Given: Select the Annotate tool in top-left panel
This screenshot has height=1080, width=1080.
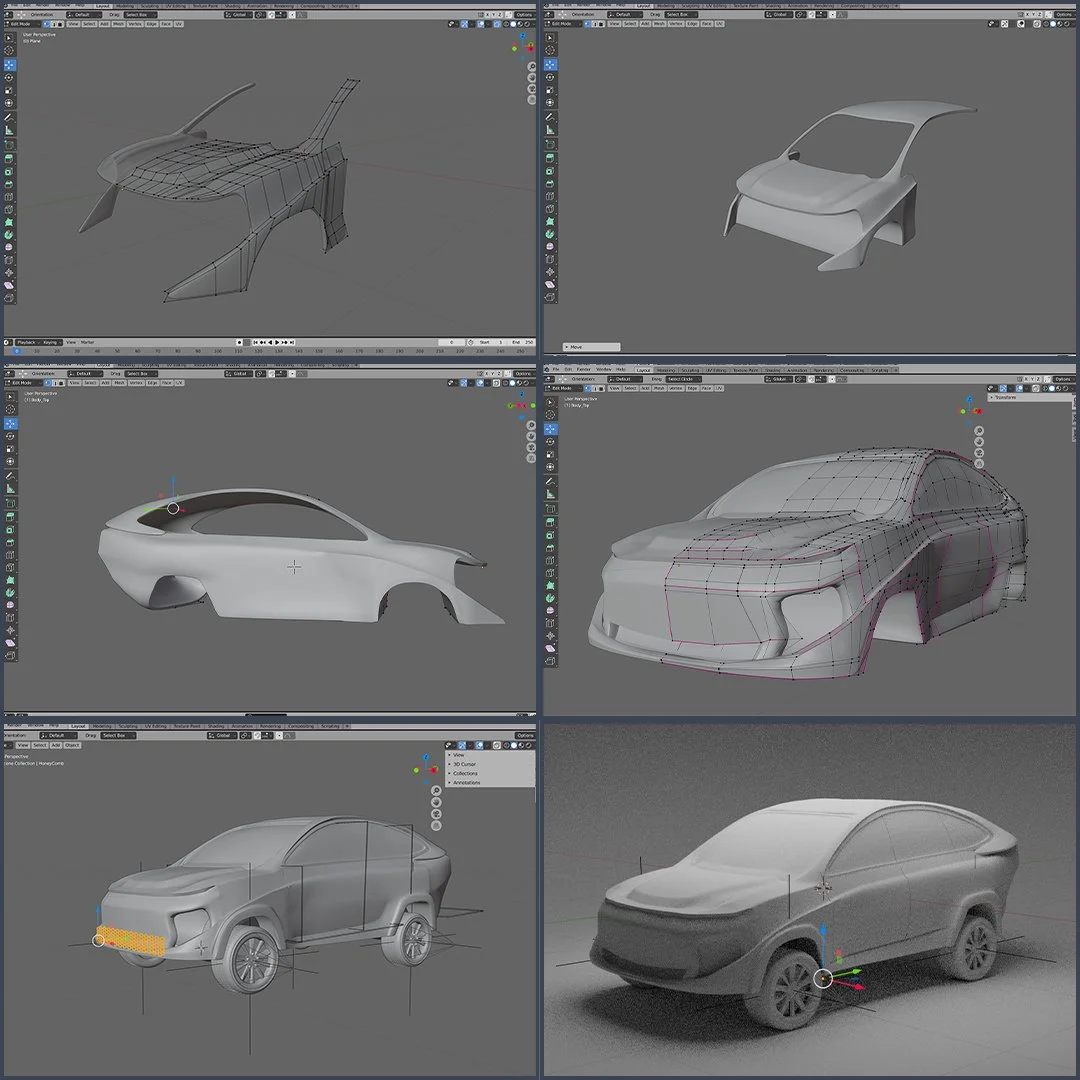Looking at the screenshot, I should point(9,118).
